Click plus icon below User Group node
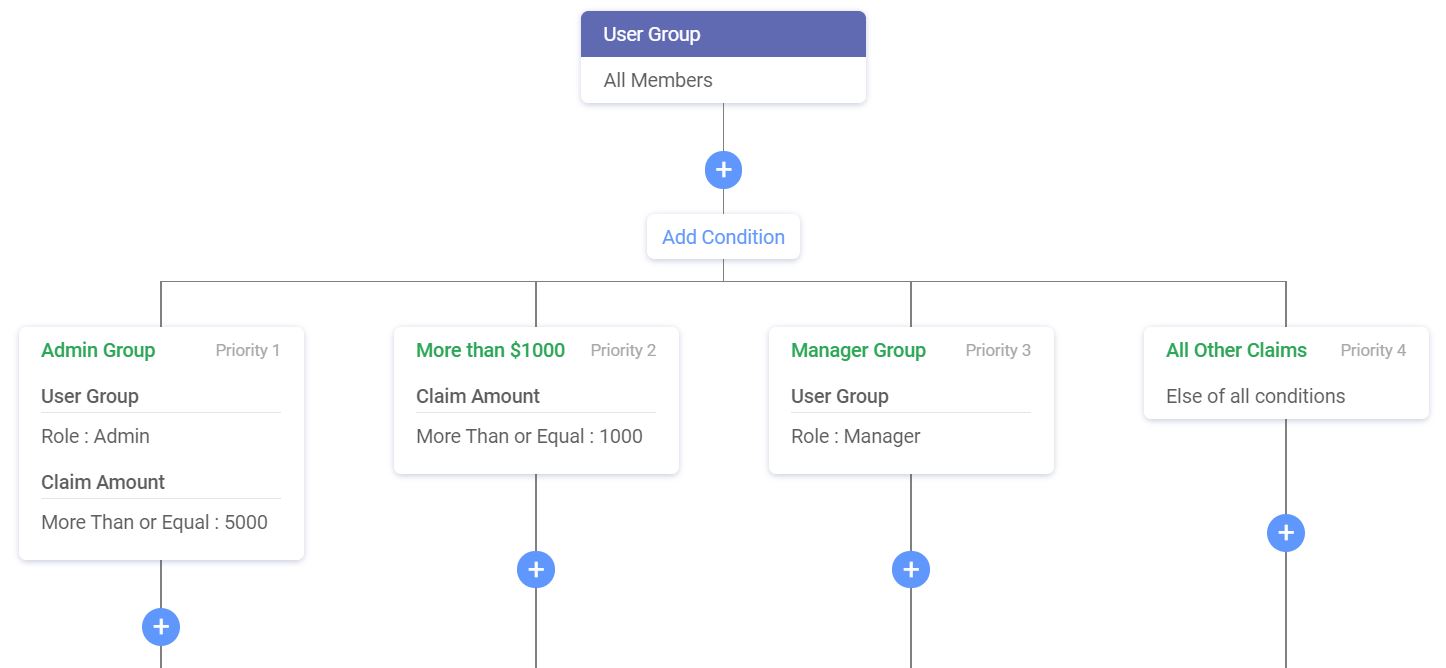The width and height of the screenshot is (1446, 668). [723, 170]
